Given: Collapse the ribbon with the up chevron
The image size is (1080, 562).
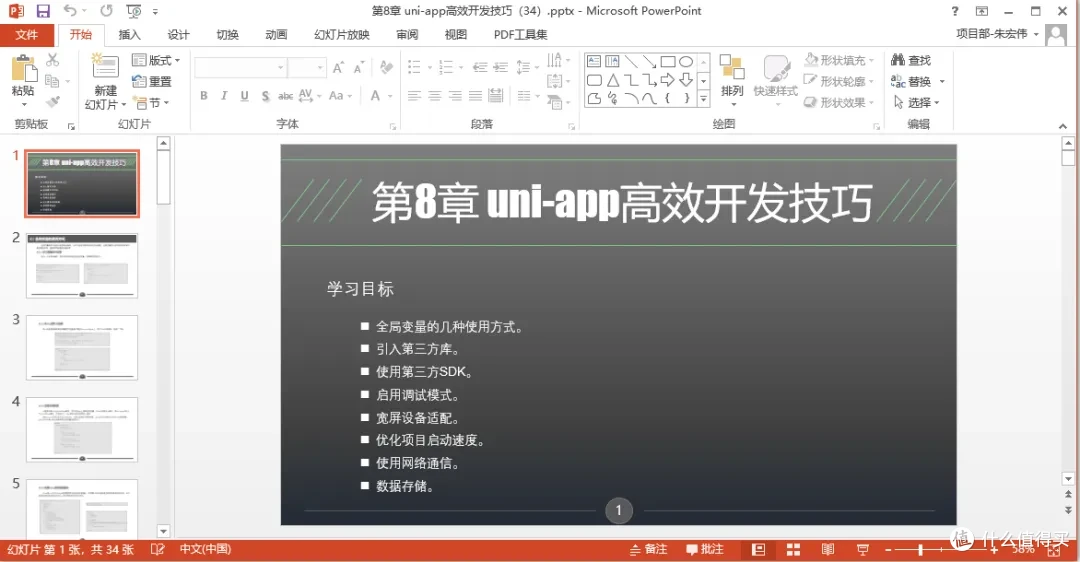Looking at the screenshot, I should (x=1063, y=126).
